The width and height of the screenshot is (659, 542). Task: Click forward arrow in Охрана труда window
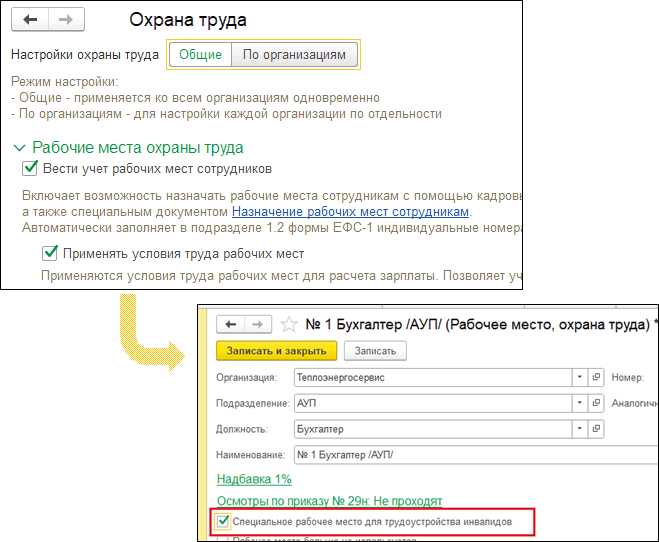click(x=65, y=20)
